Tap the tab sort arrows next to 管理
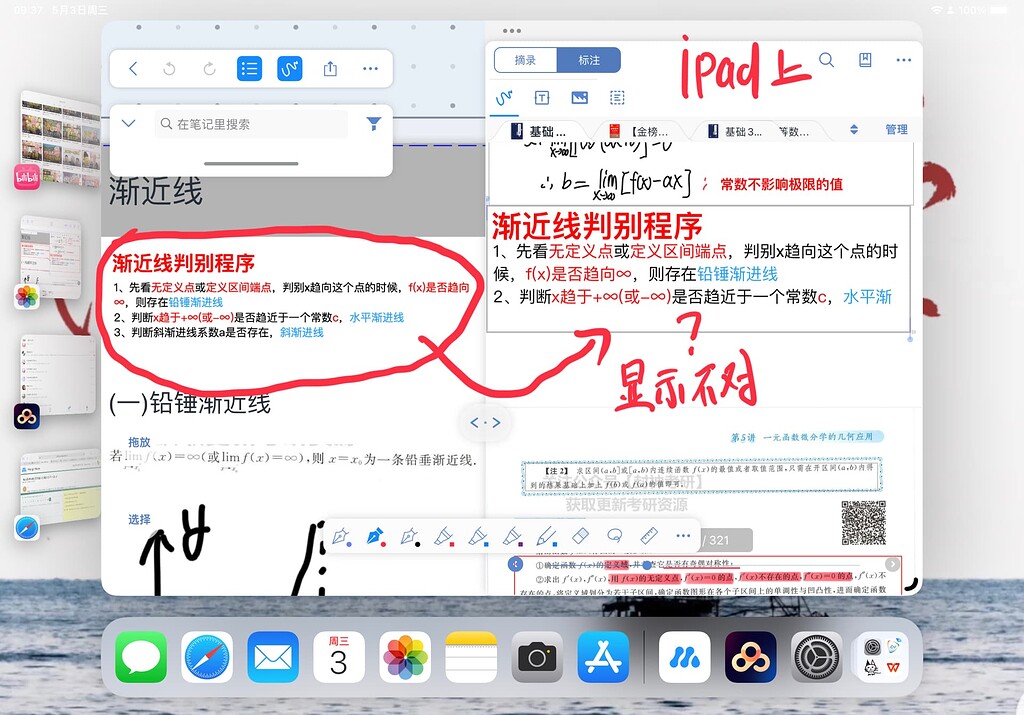1024x715 pixels. click(x=854, y=130)
